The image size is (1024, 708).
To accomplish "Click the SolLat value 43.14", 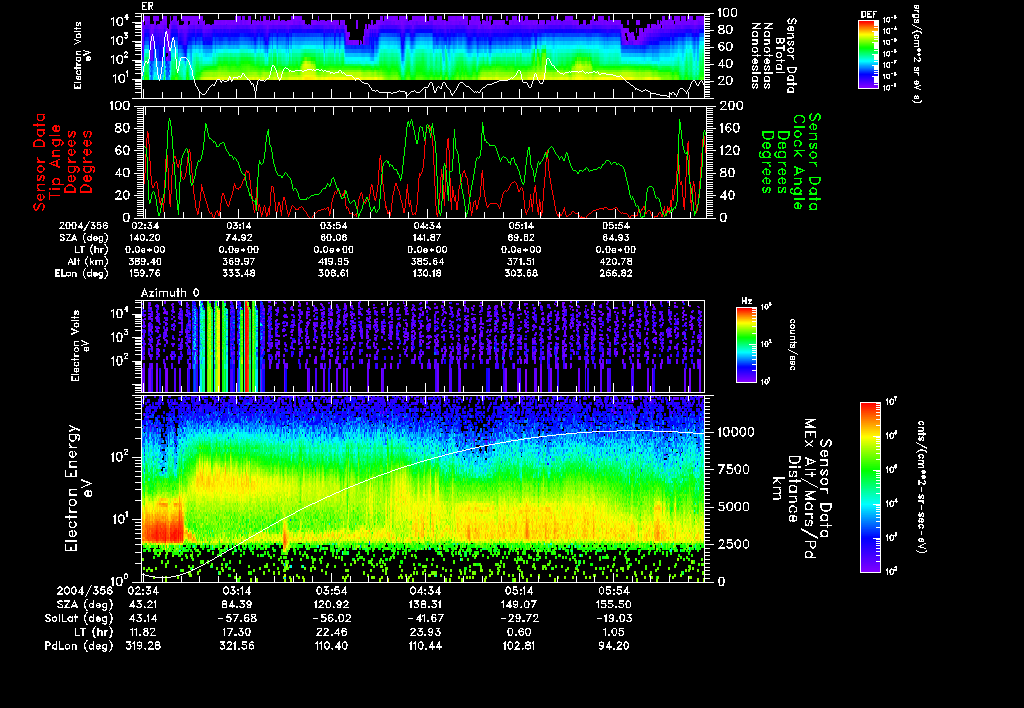I will pyautogui.click(x=142, y=618).
